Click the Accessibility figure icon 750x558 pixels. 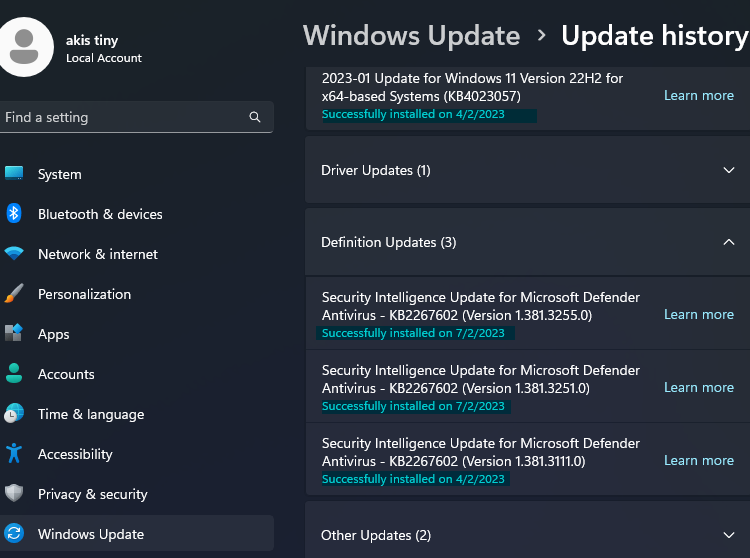click(14, 453)
